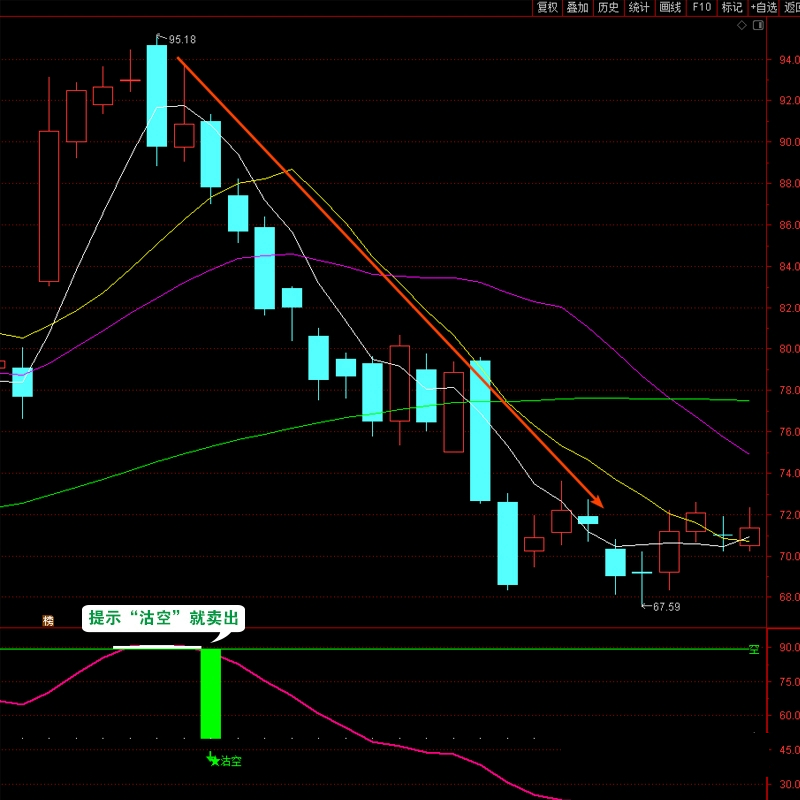The width and height of the screenshot is (800, 800).
Task: Click the 94.0 price axis label
Action: click(789, 60)
